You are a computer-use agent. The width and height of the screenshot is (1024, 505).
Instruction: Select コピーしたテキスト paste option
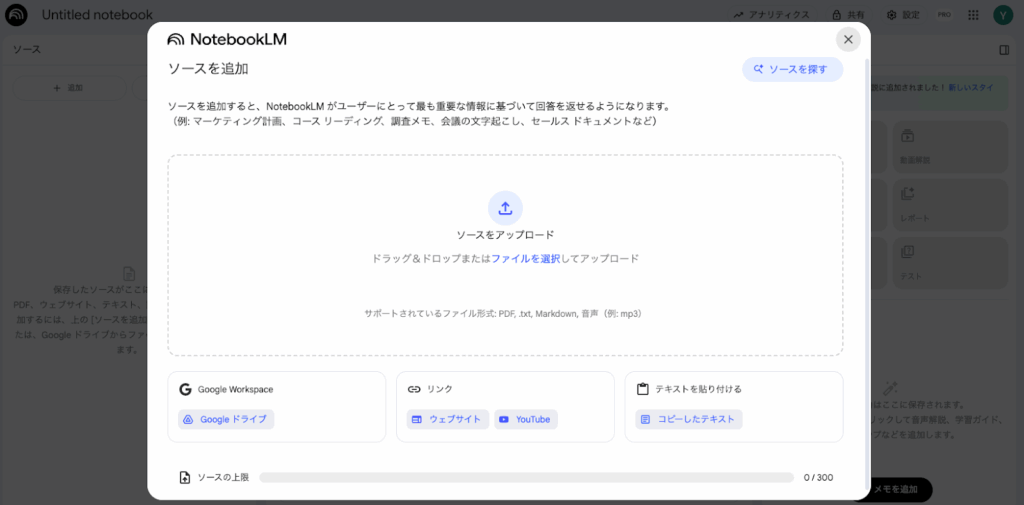pyautogui.click(x=688, y=419)
